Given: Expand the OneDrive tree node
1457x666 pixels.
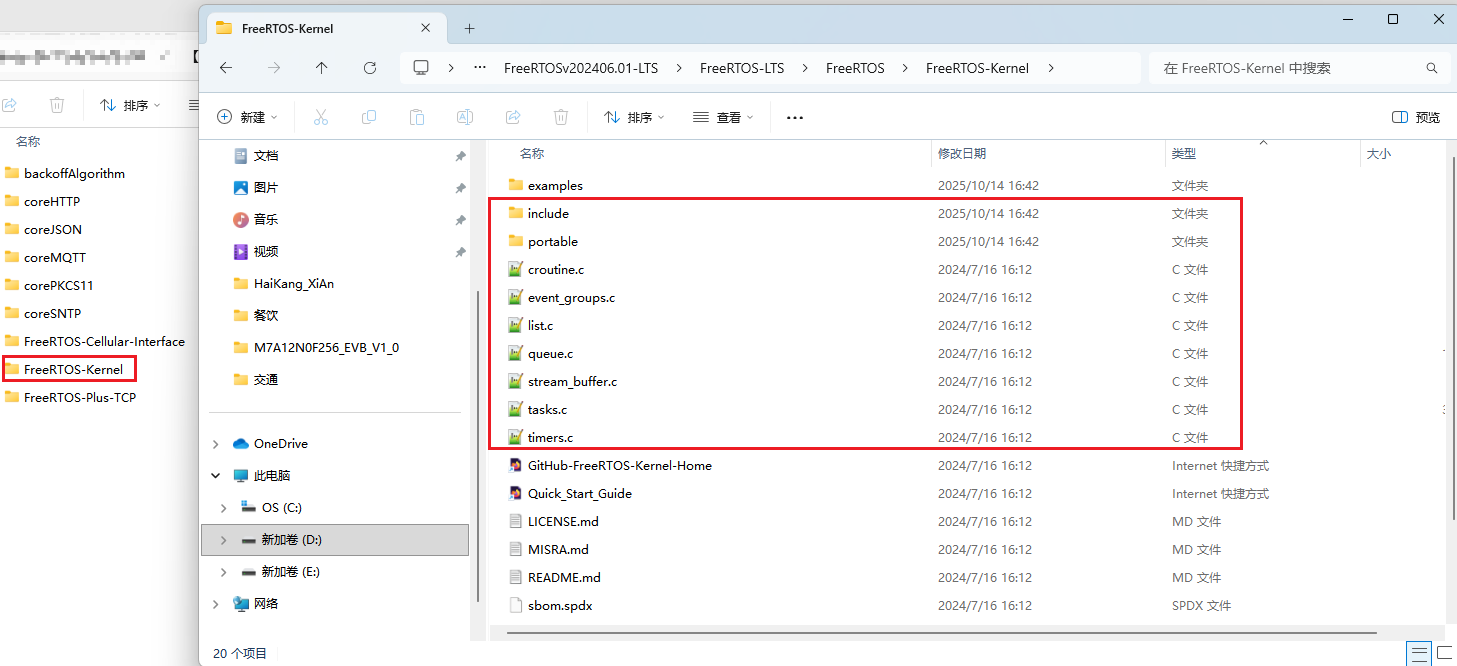Looking at the screenshot, I should [217, 444].
